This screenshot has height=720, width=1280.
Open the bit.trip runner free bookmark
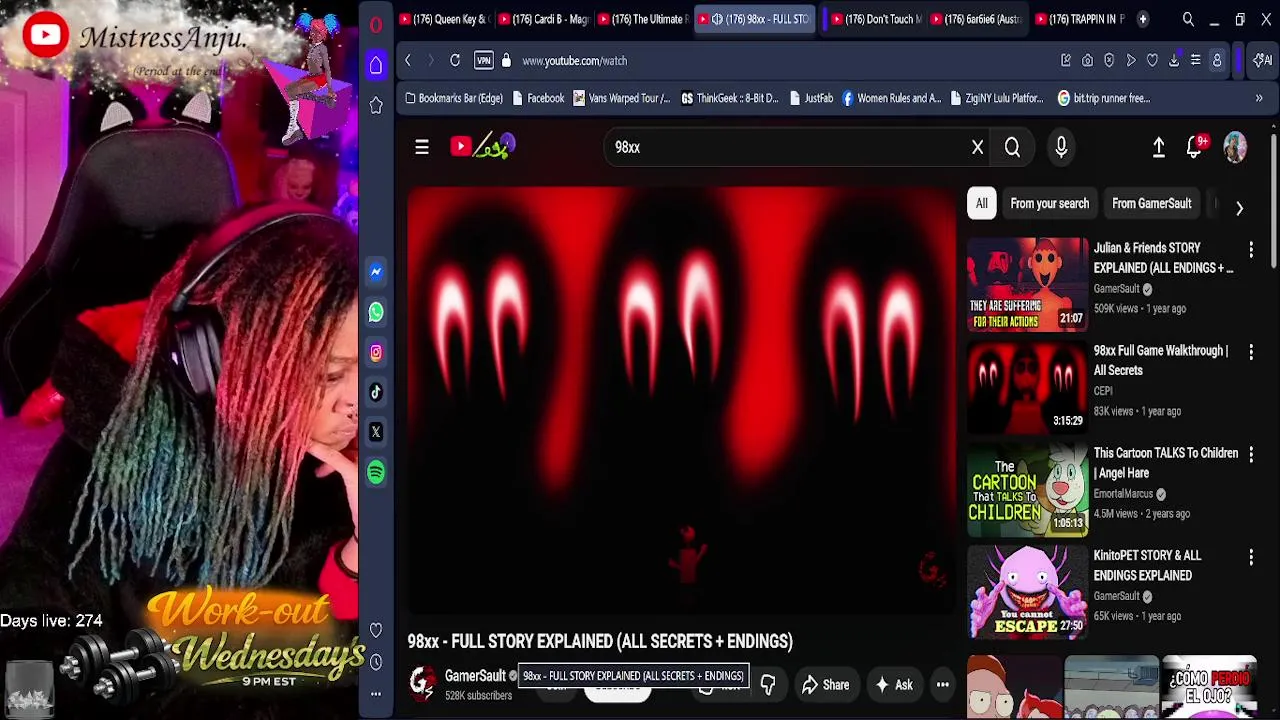click(1103, 98)
